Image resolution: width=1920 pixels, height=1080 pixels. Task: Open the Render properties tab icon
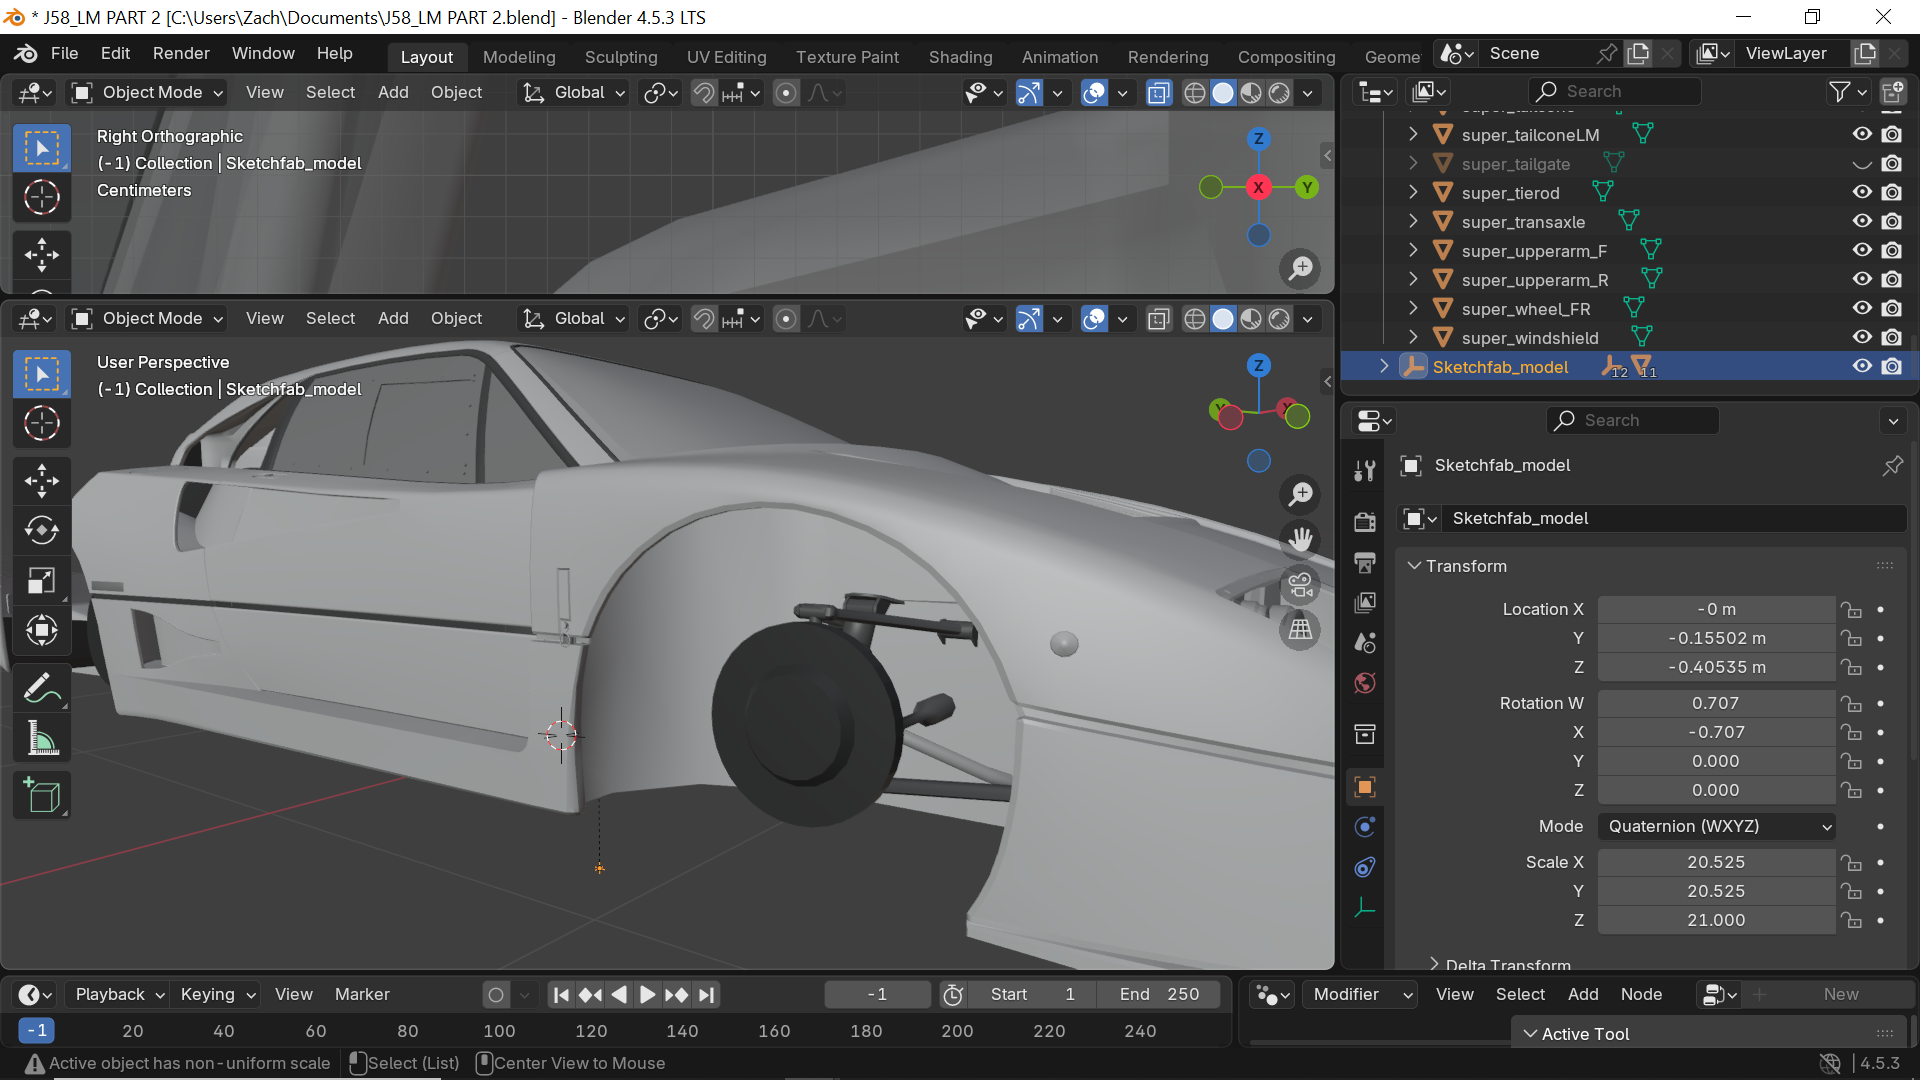1365,521
